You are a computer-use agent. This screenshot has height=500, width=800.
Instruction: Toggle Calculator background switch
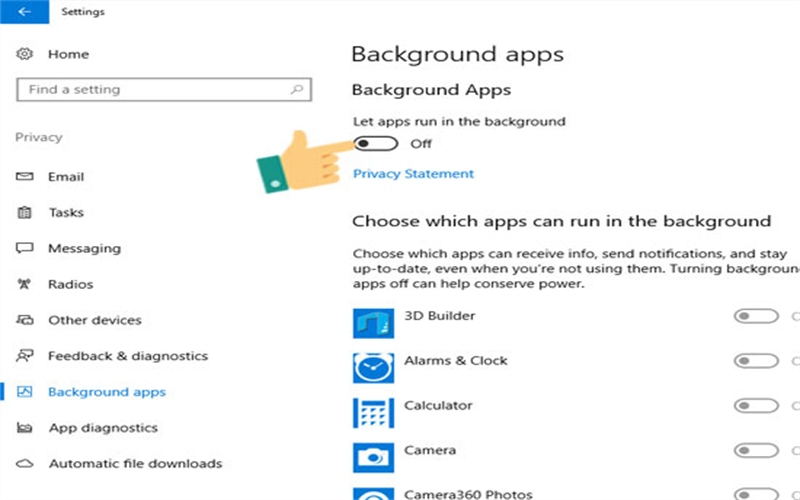click(756, 406)
